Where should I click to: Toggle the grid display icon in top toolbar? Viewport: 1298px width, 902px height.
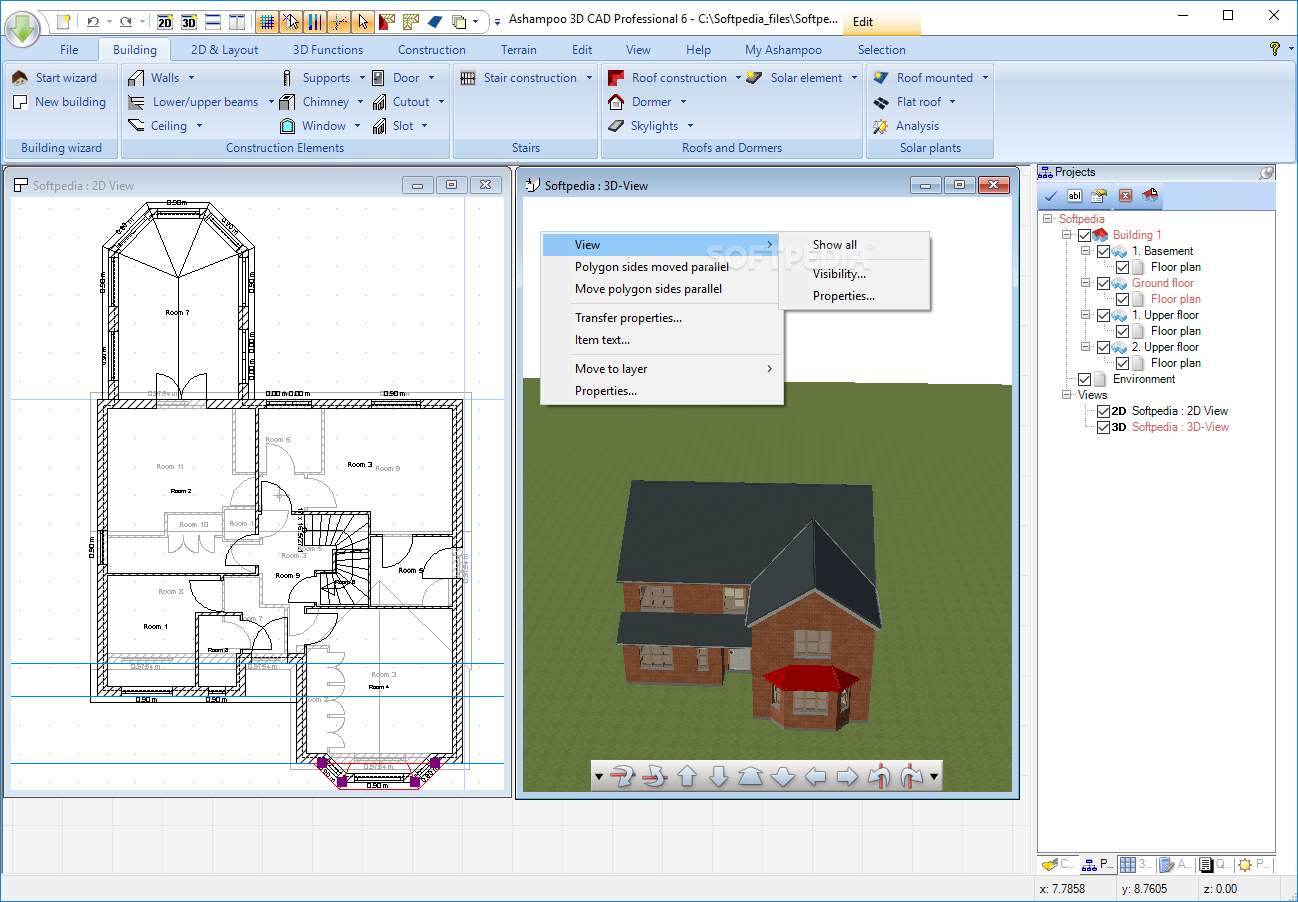267,21
